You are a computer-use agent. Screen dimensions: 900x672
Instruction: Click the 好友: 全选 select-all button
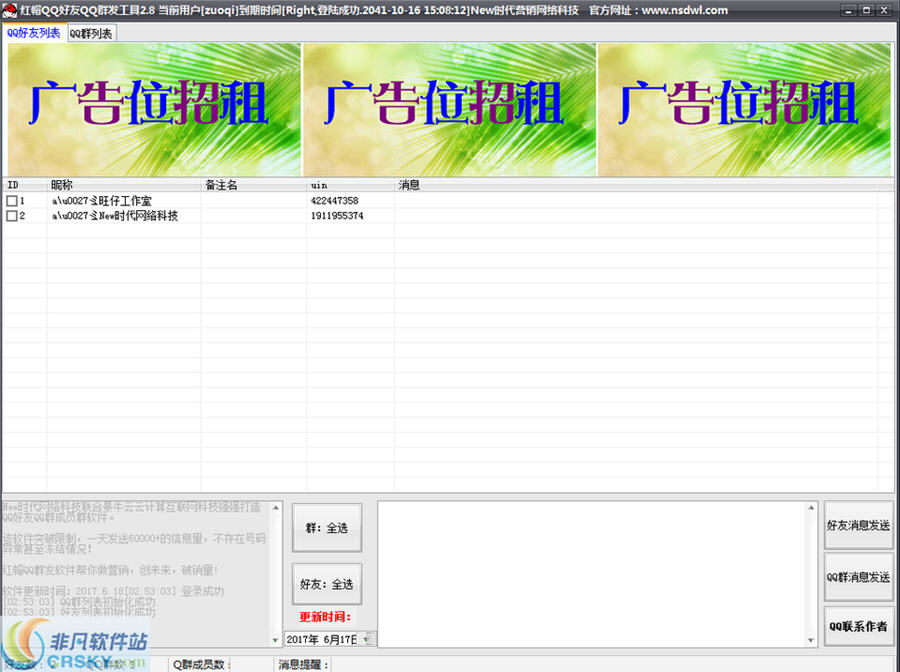pyautogui.click(x=327, y=583)
